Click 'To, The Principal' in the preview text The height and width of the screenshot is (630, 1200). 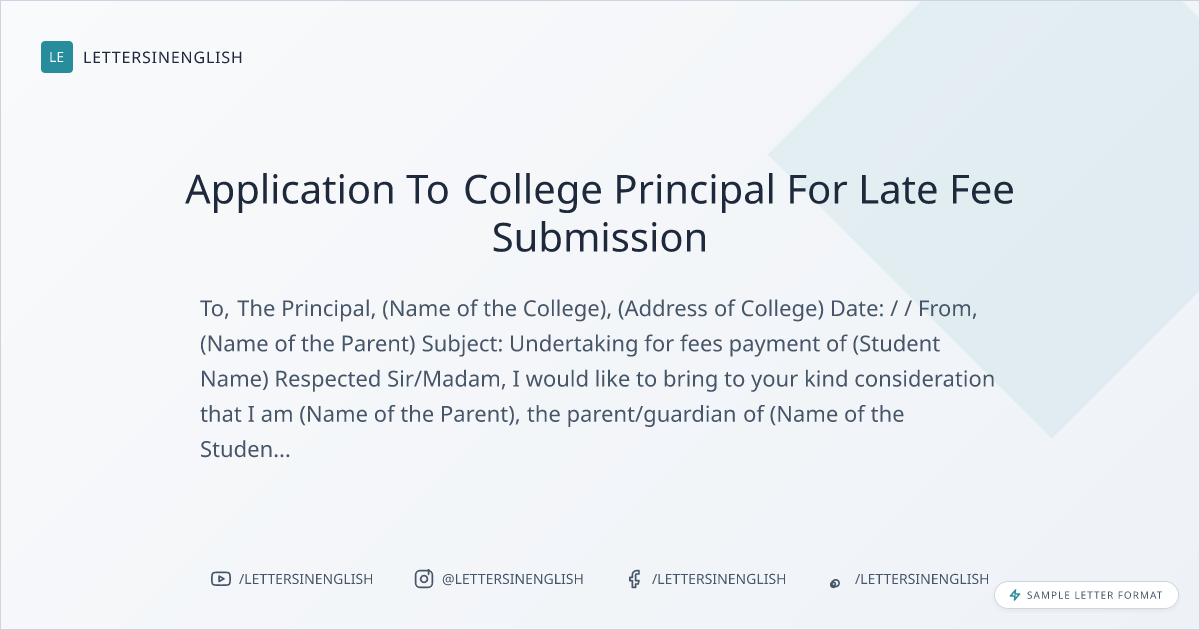(287, 308)
